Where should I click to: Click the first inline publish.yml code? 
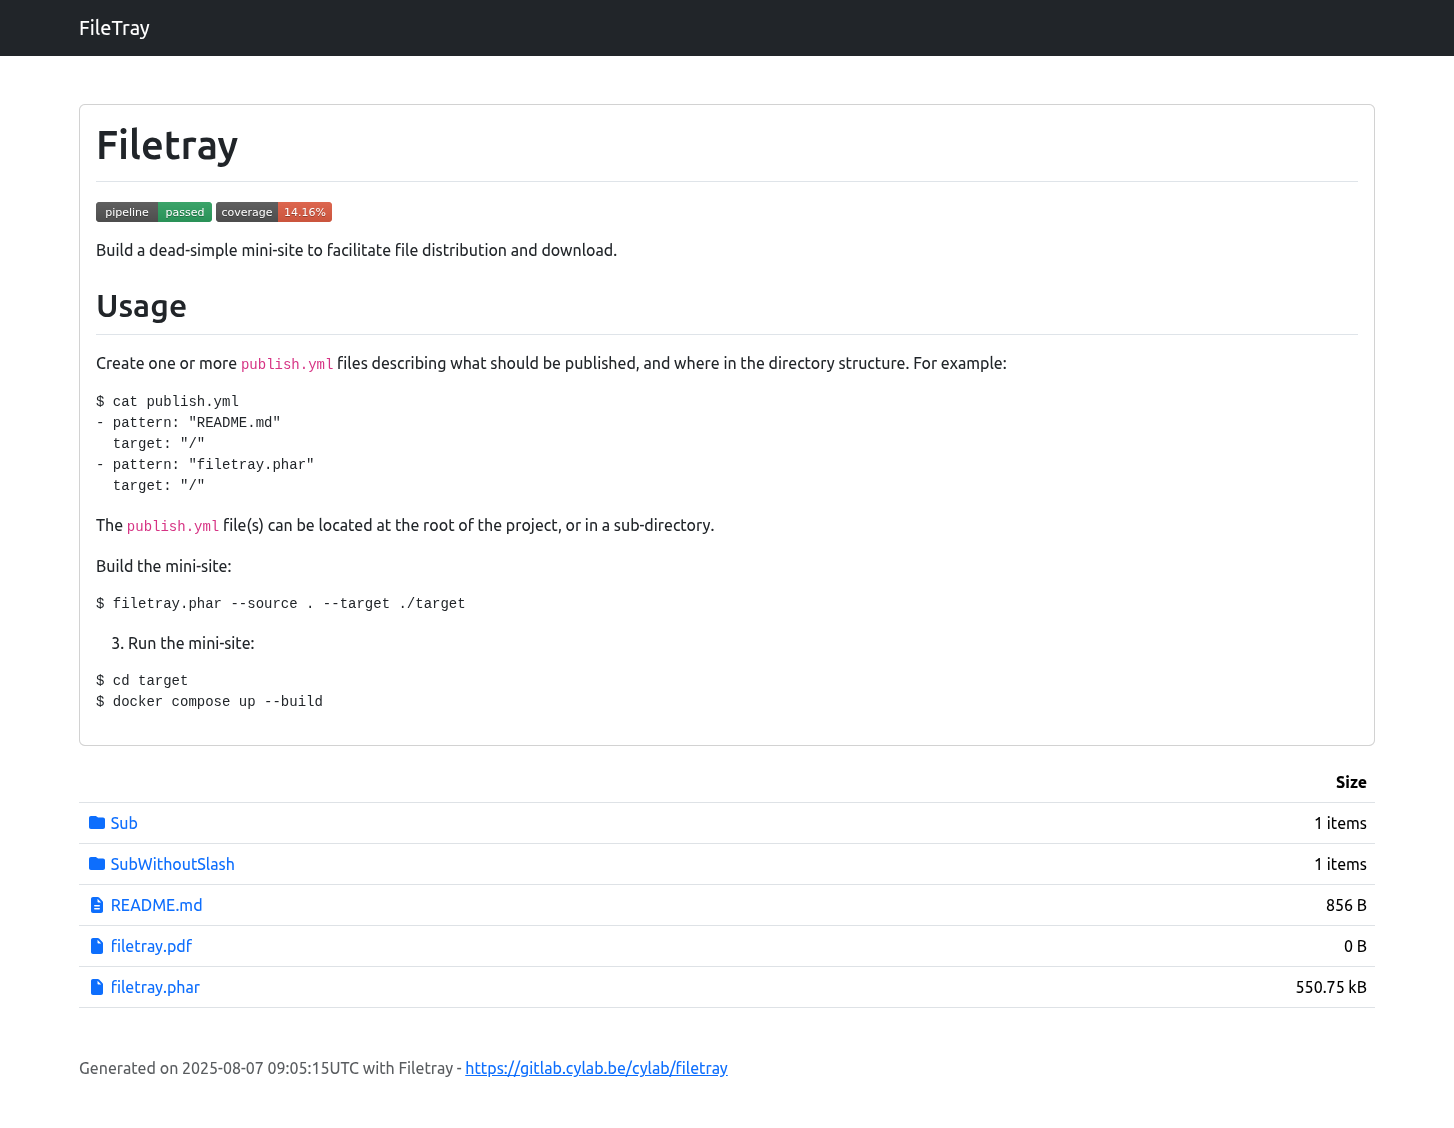pos(287,364)
